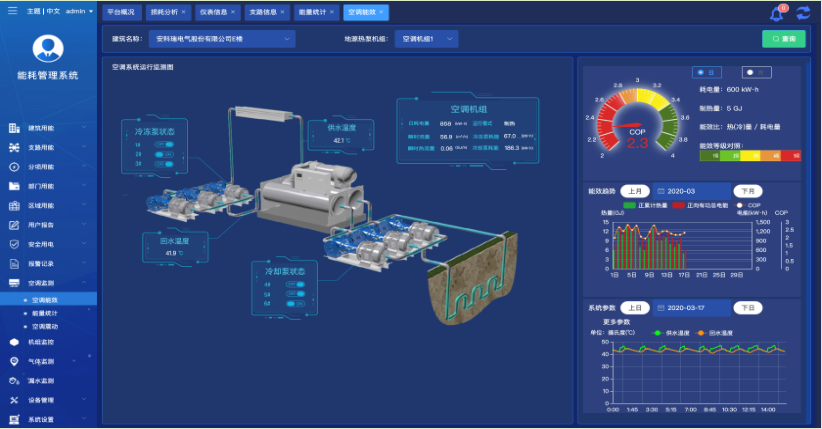Click the 安全用电 shield icon
822x429 pixels.
pos(14,243)
